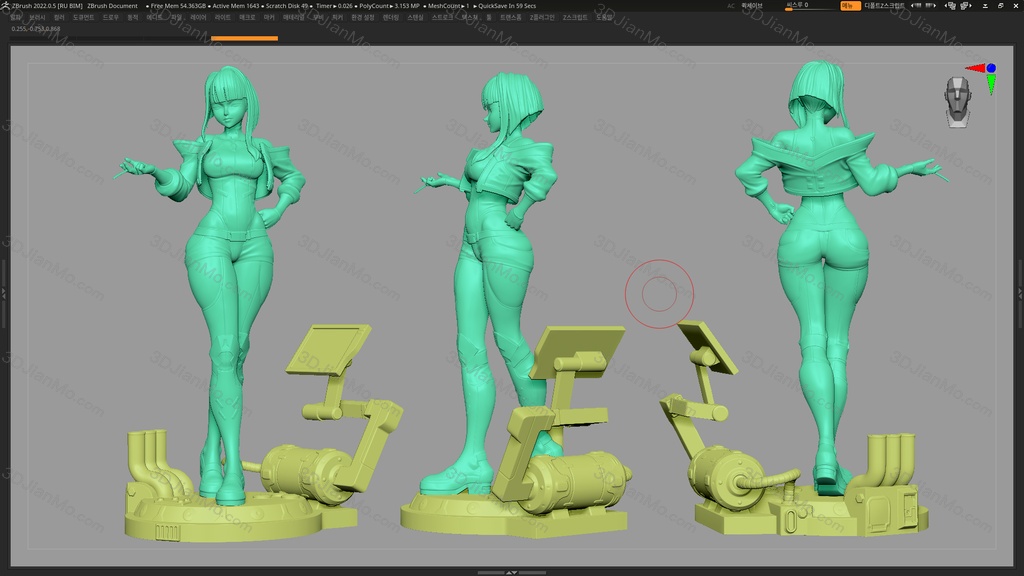
Task: Click the 디폴트Z스크립트 (DefaultZScript) button
Action: (x=885, y=6)
